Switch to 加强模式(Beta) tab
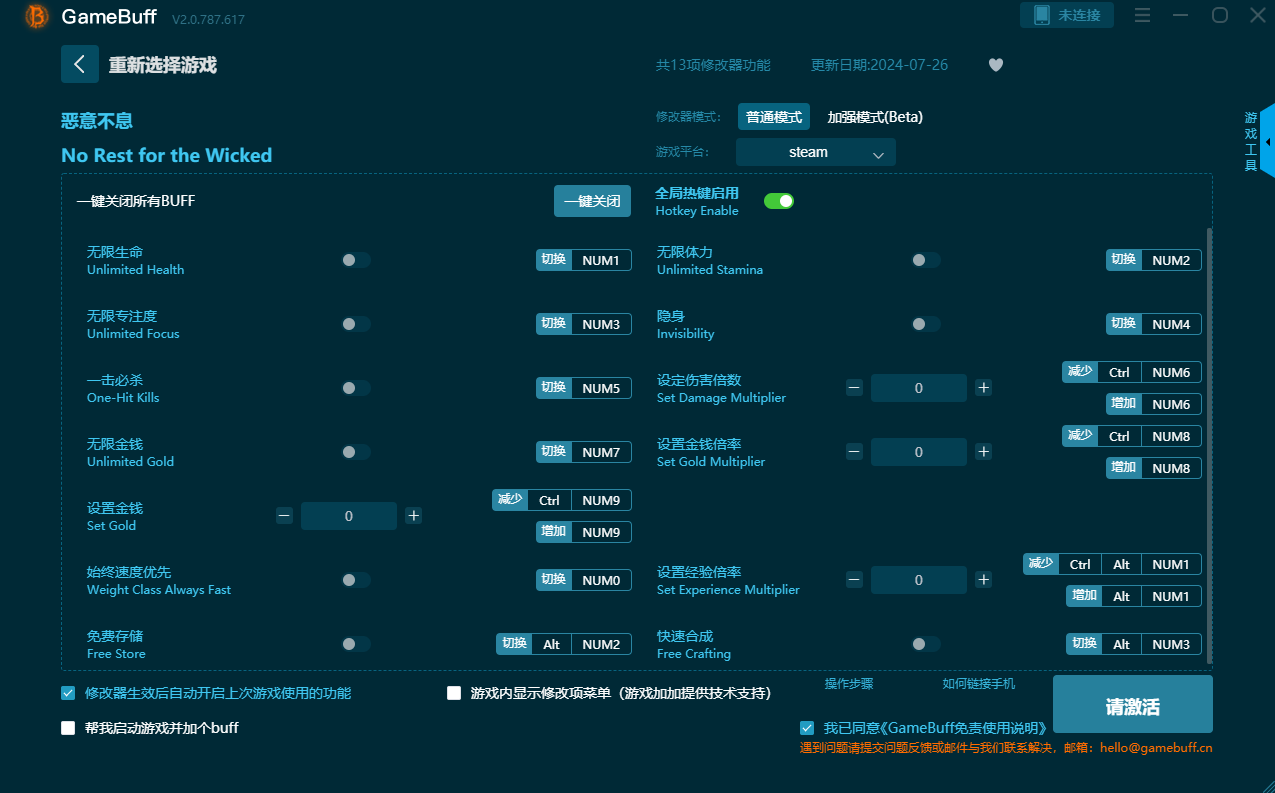The height and width of the screenshot is (793, 1275). pyautogui.click(x=875, y=117)
